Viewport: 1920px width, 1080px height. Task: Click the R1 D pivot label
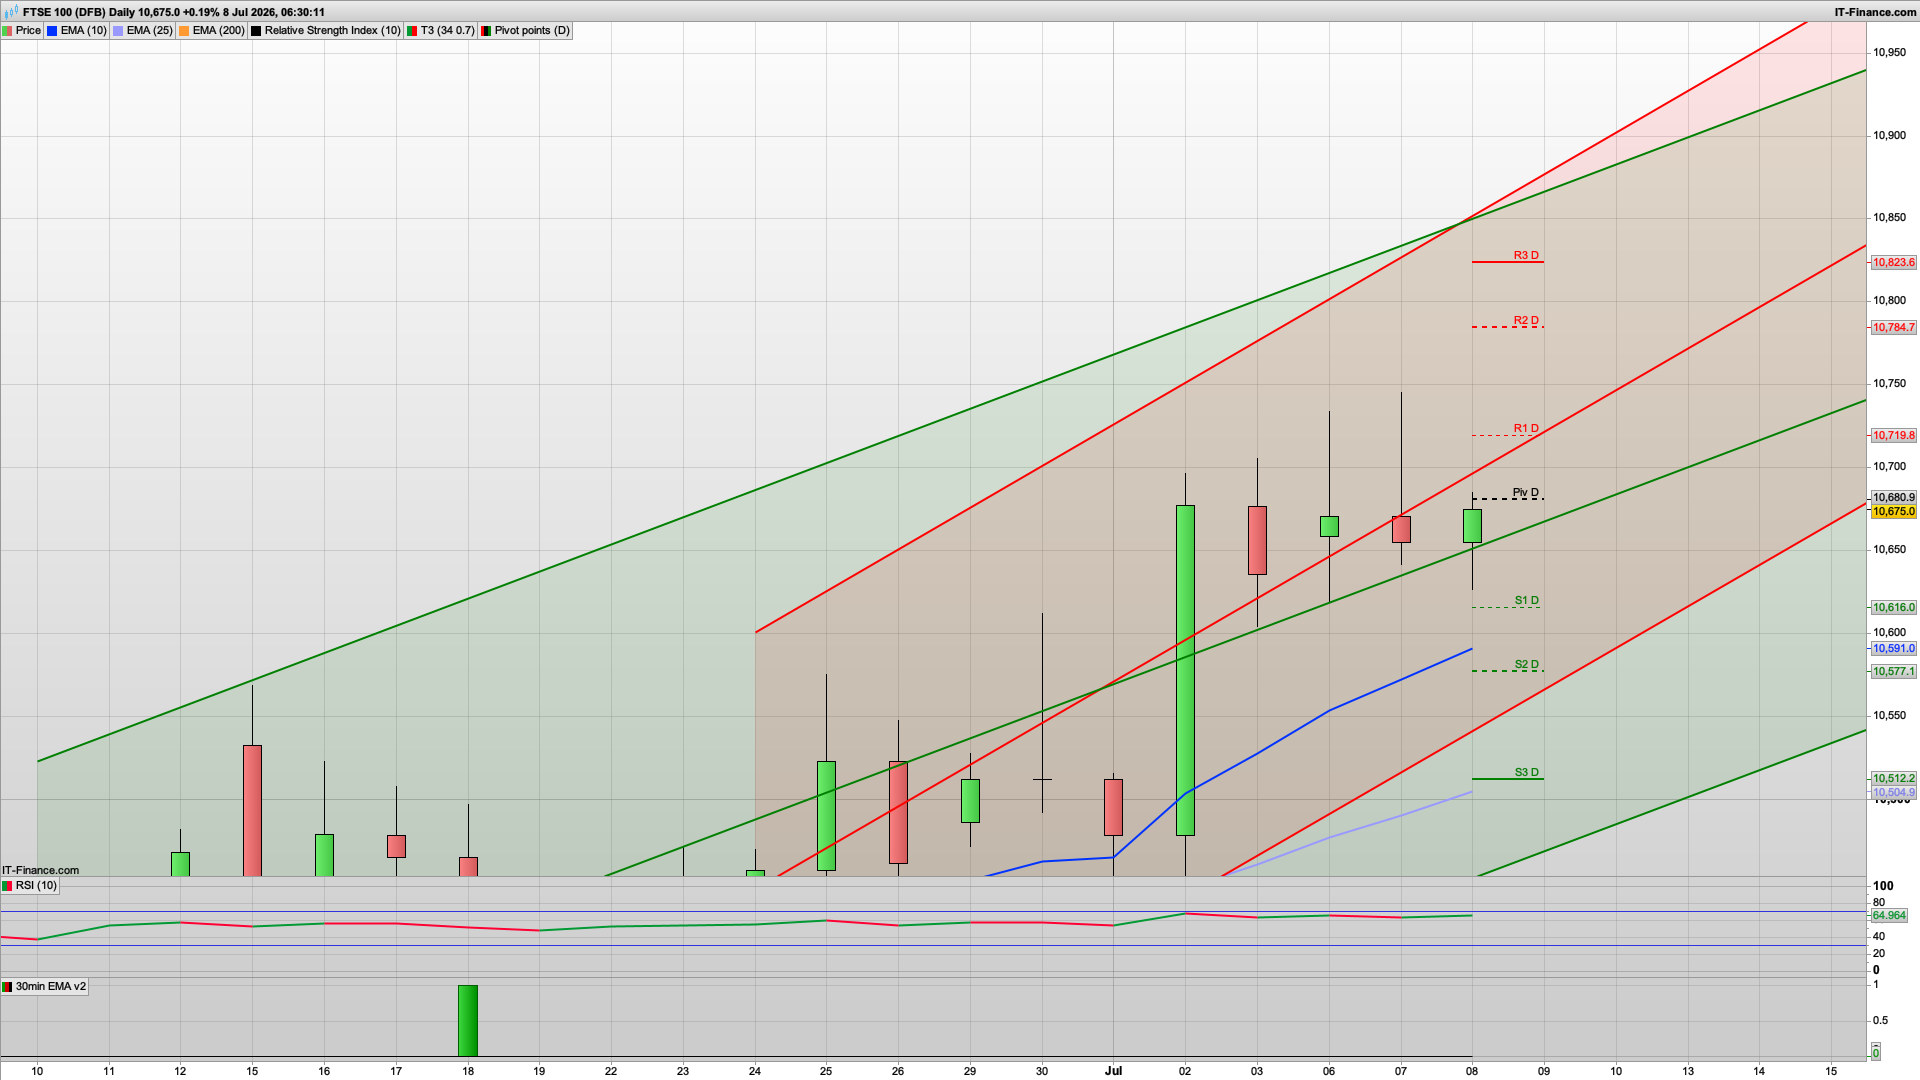click(x=1526, y=429)
